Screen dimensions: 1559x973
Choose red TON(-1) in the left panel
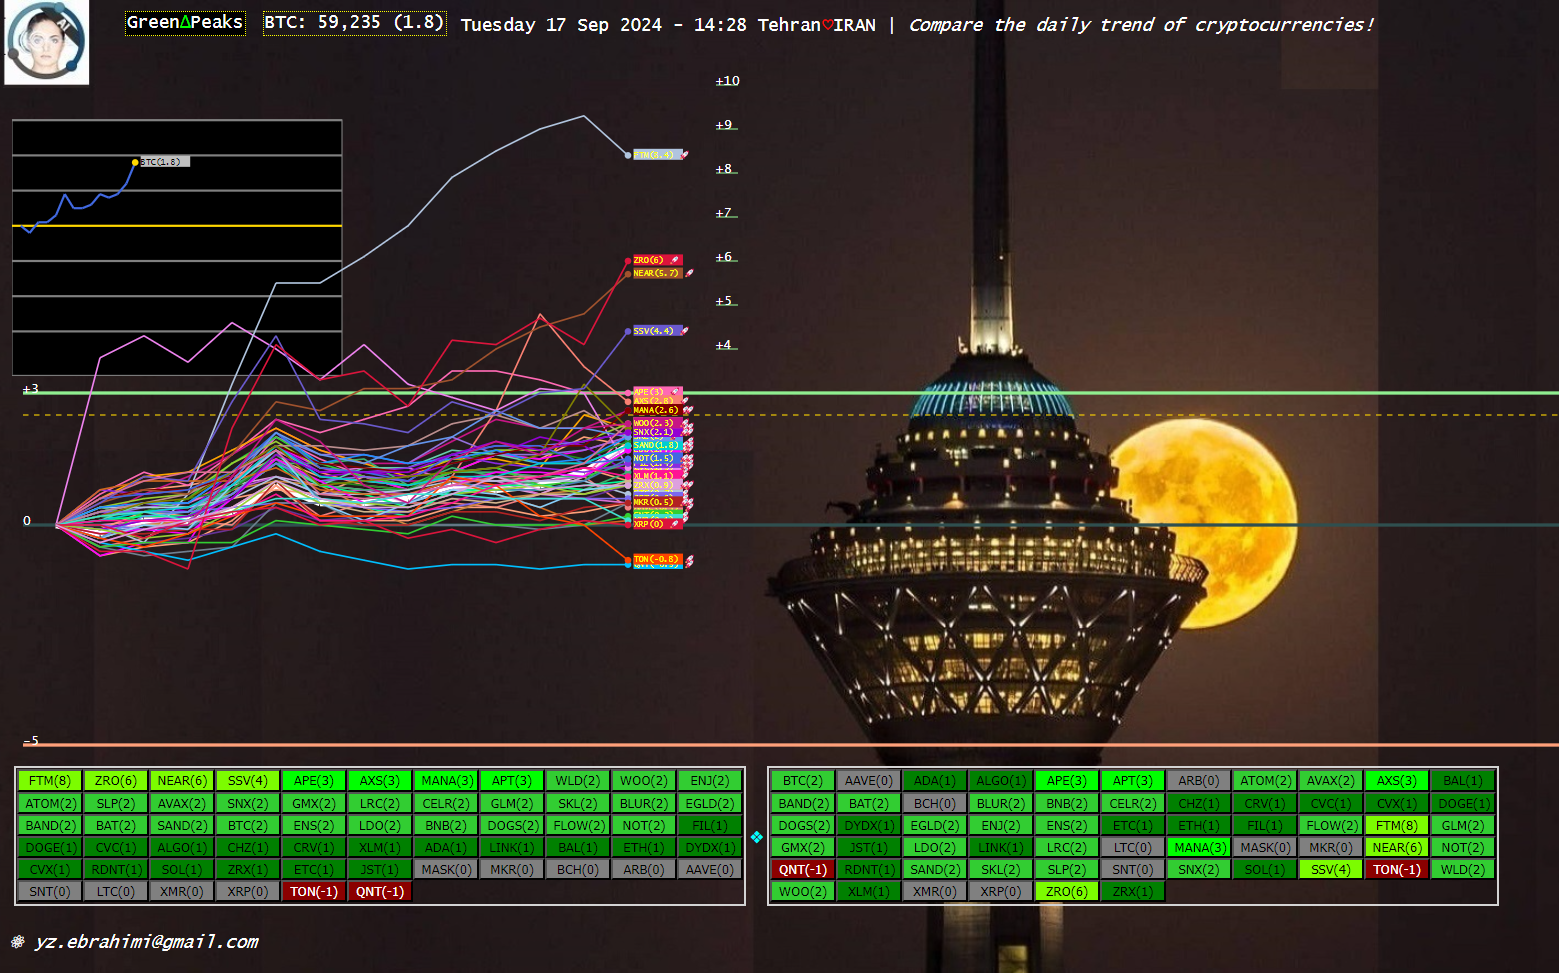click(314, 891)
